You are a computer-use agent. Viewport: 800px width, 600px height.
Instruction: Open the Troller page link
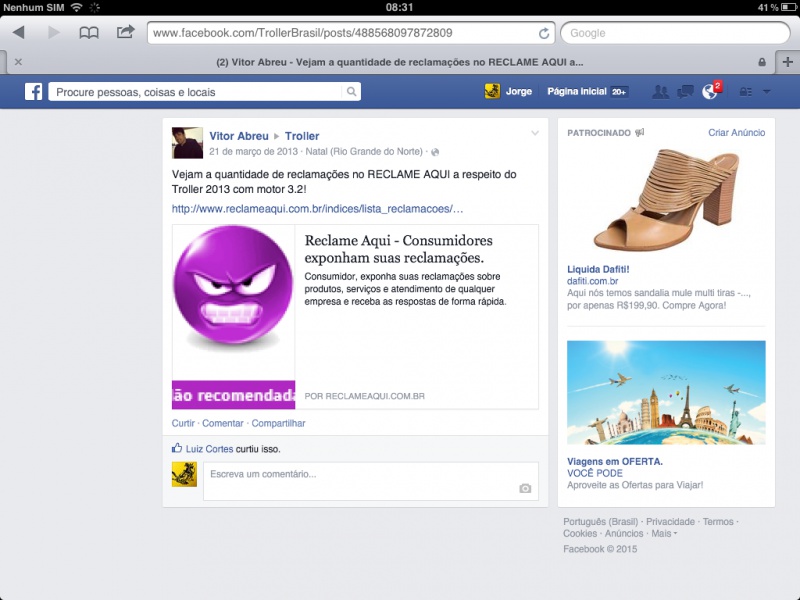pyautogui.click(x=302, y=136)
